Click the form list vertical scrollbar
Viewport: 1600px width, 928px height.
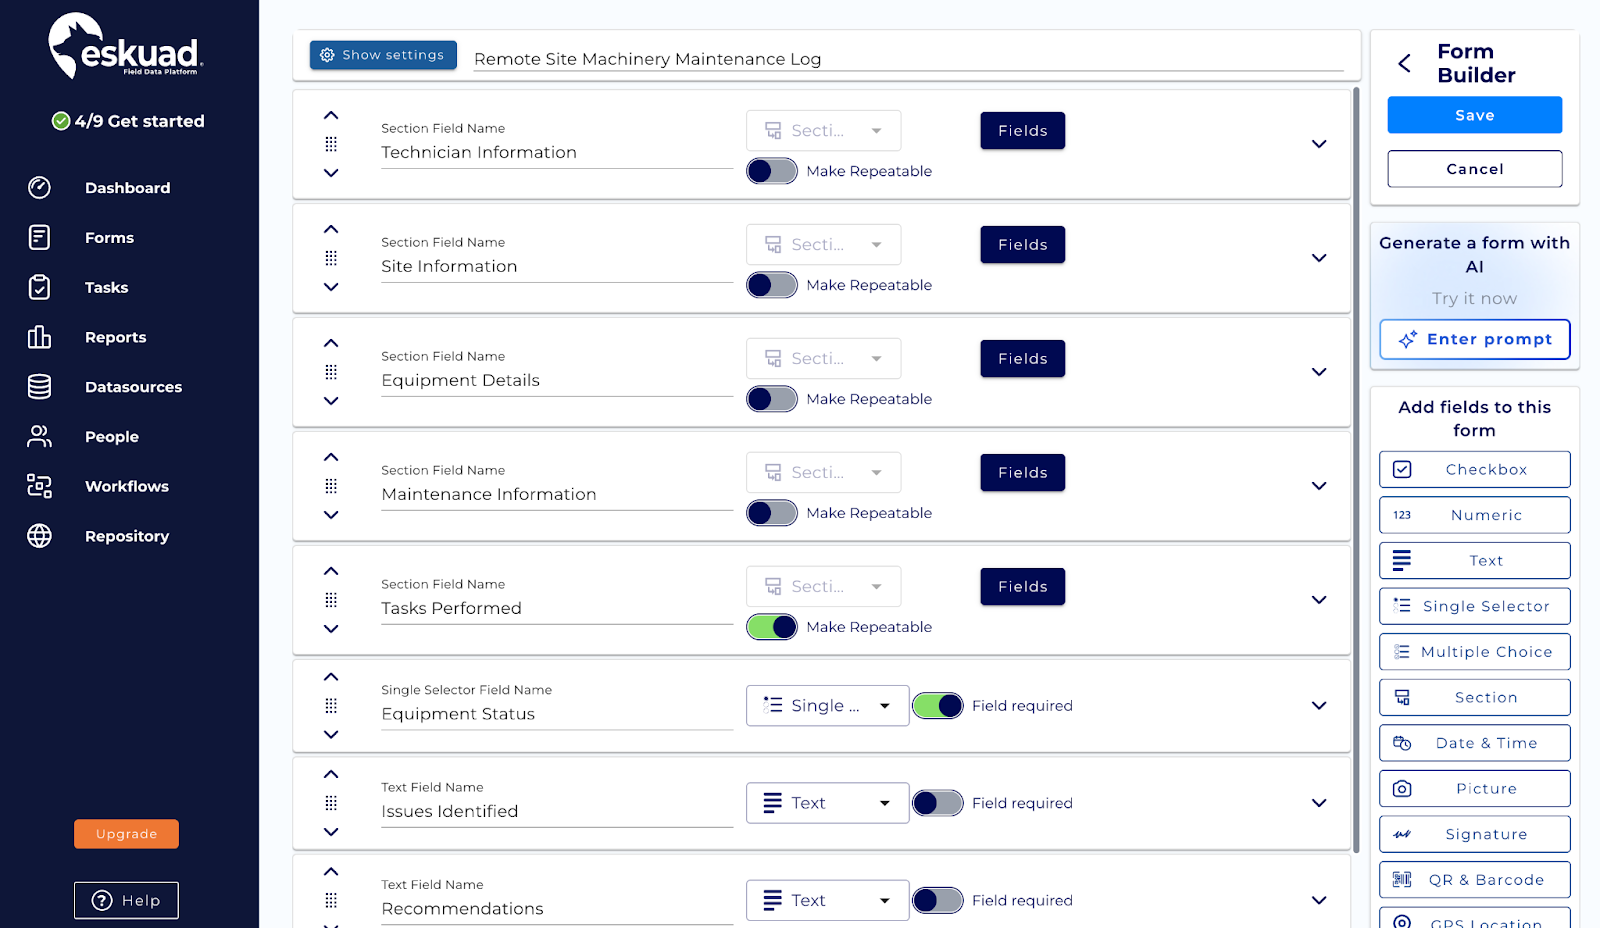coord(1356,470)
